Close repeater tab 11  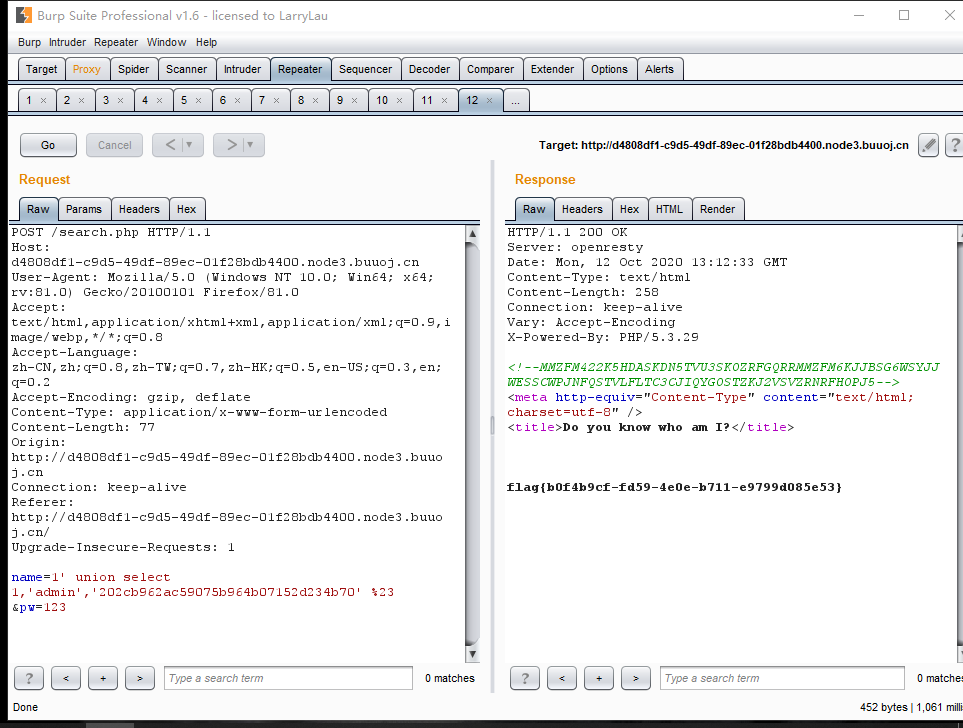tap(444, 100)
